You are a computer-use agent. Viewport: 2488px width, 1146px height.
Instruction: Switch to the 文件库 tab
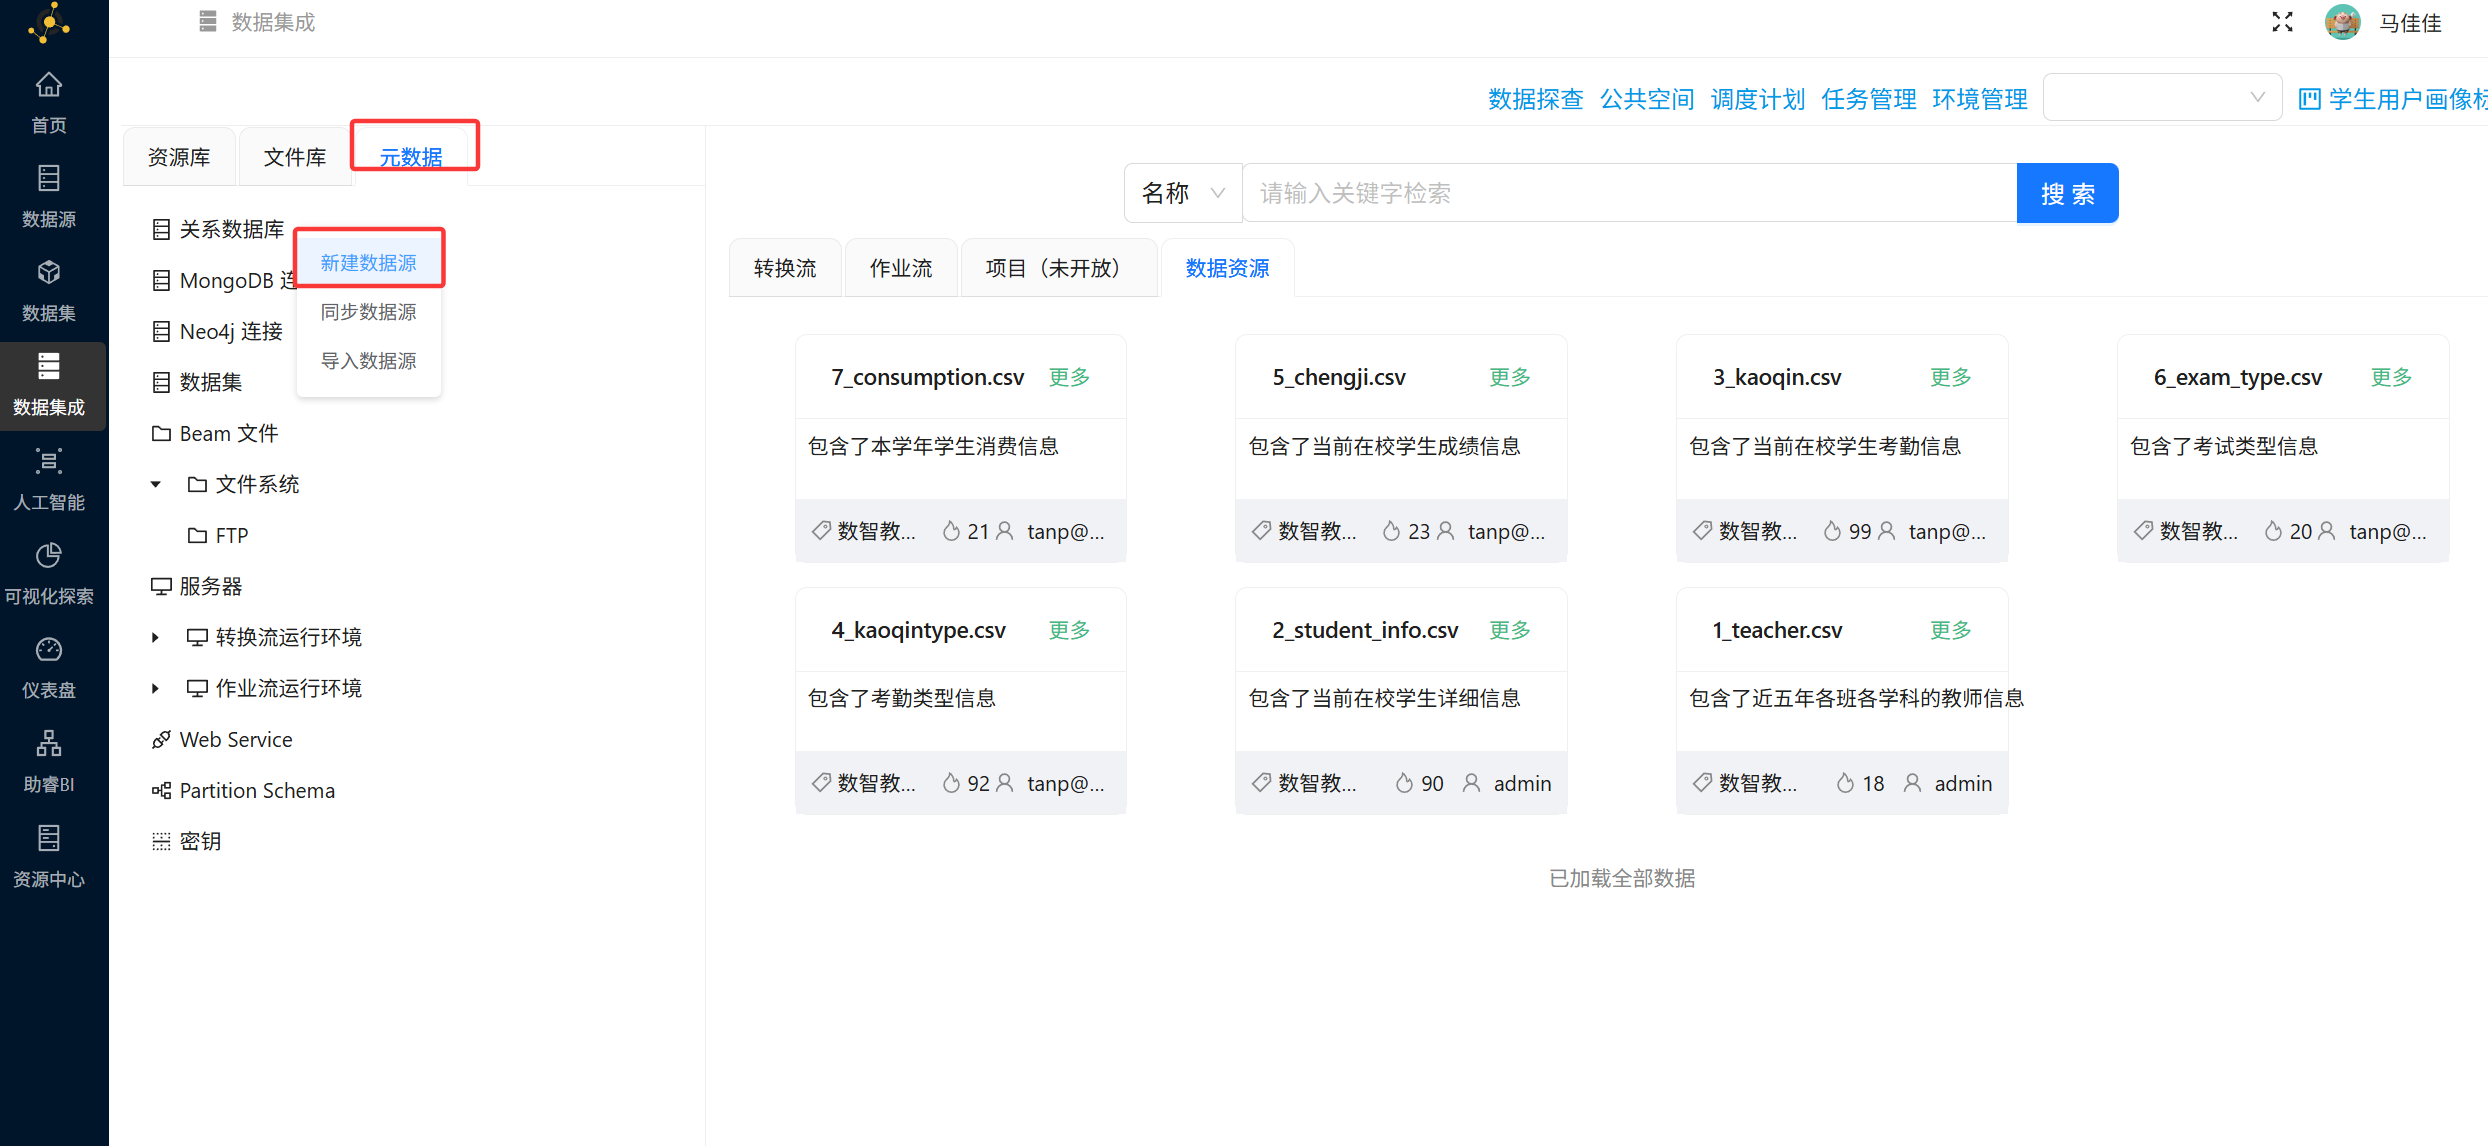point(295,157)
